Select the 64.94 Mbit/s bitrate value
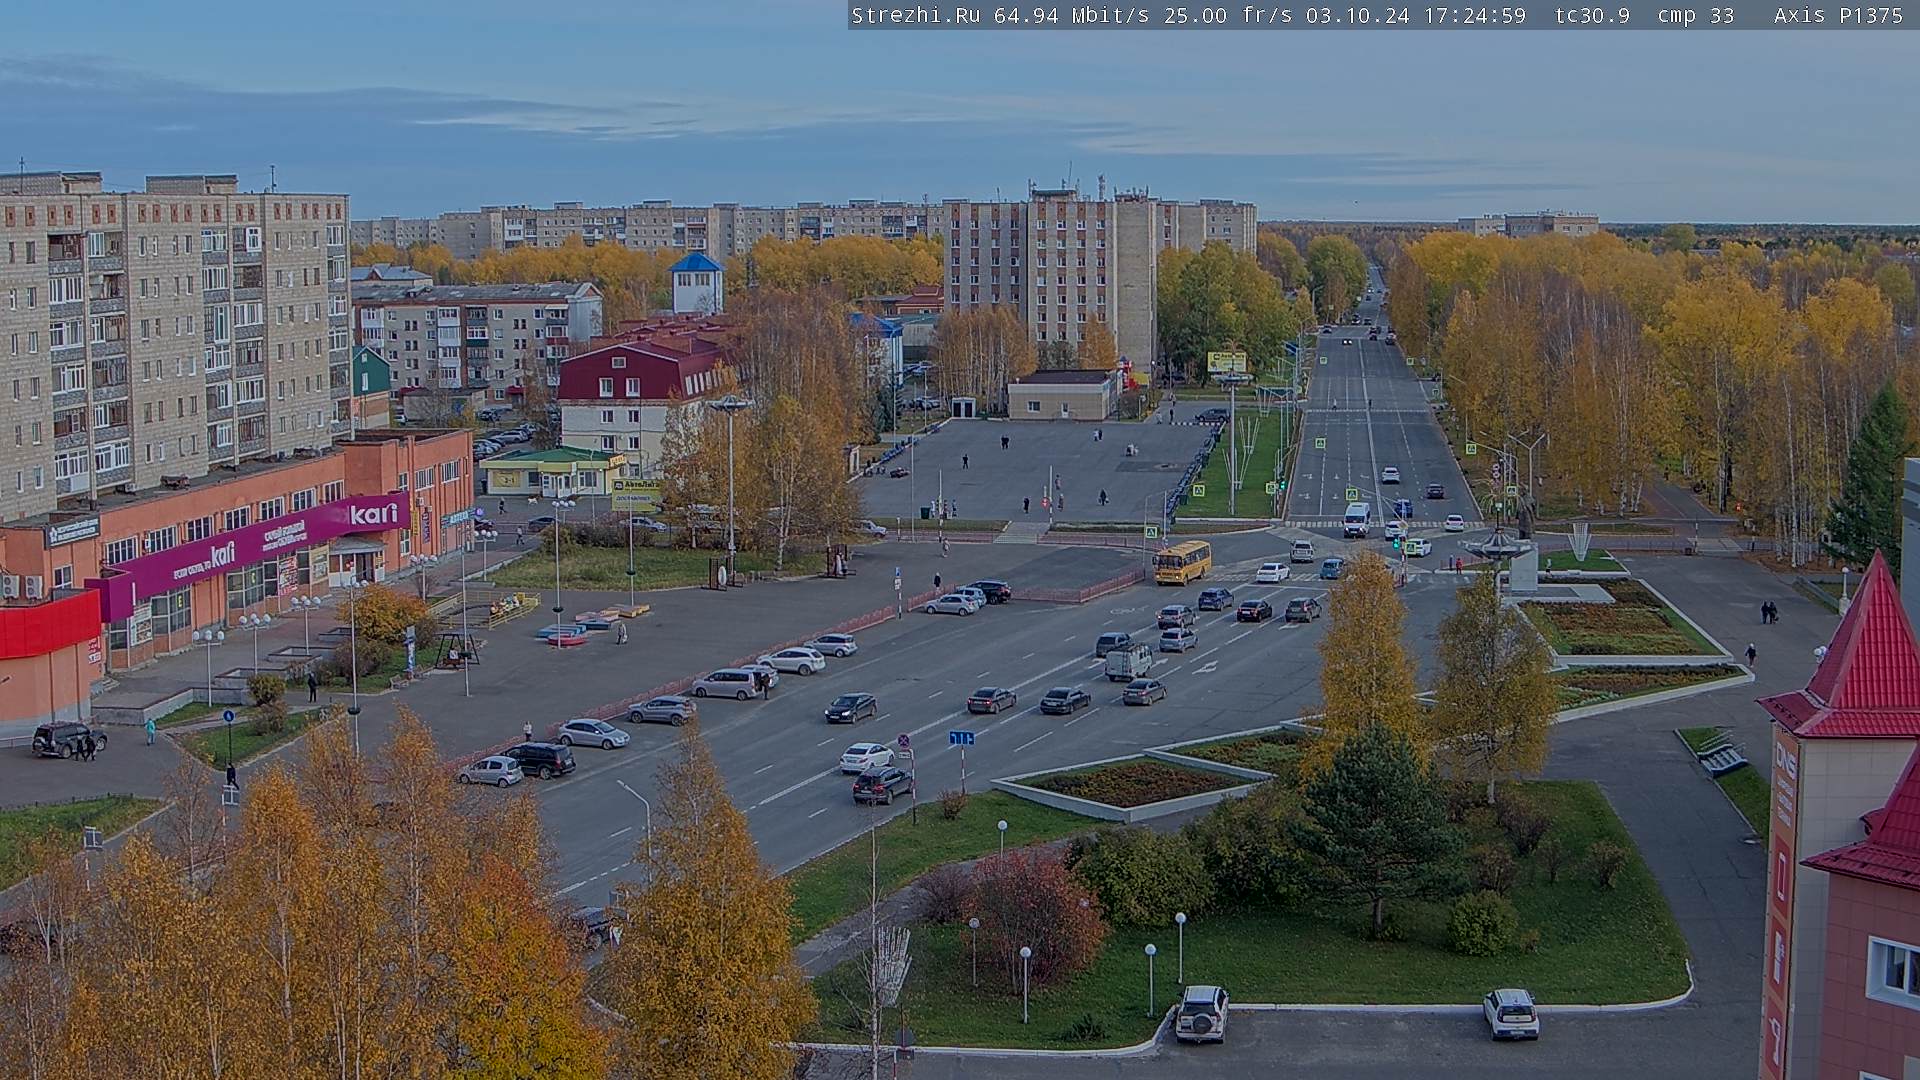 pyautogui.click(x=1070, y=15)
